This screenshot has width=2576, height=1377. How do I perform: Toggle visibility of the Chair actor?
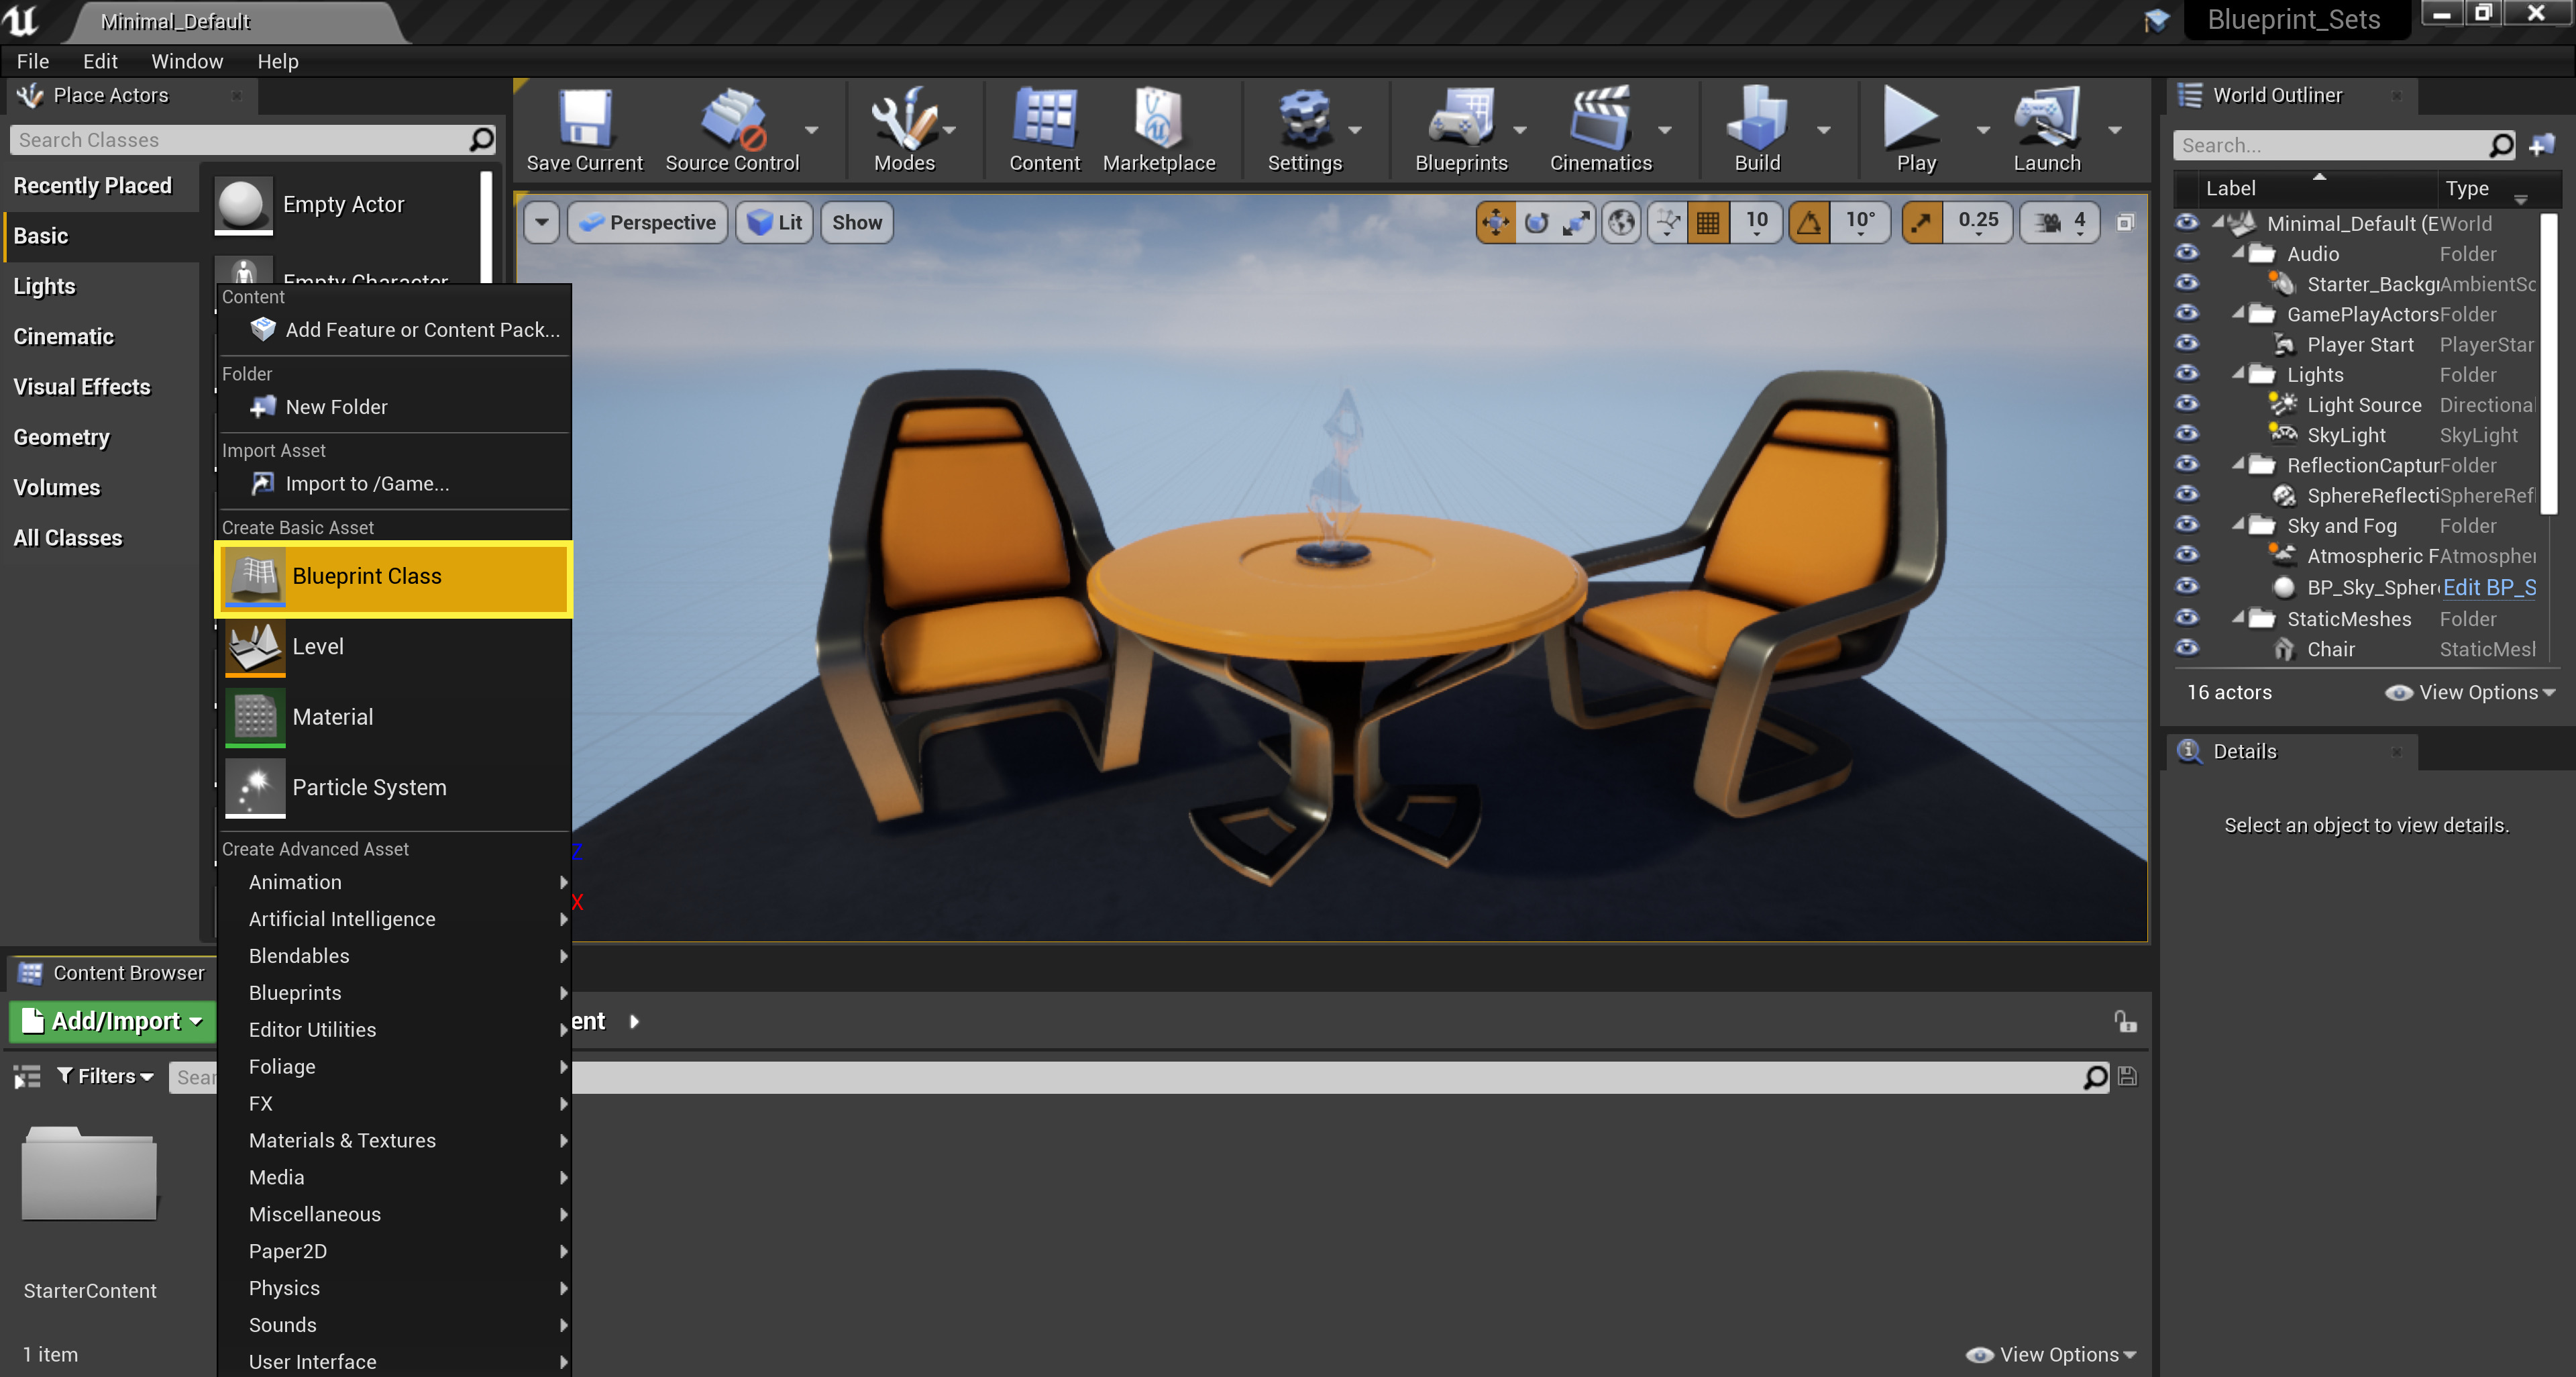click(2187, 649)
